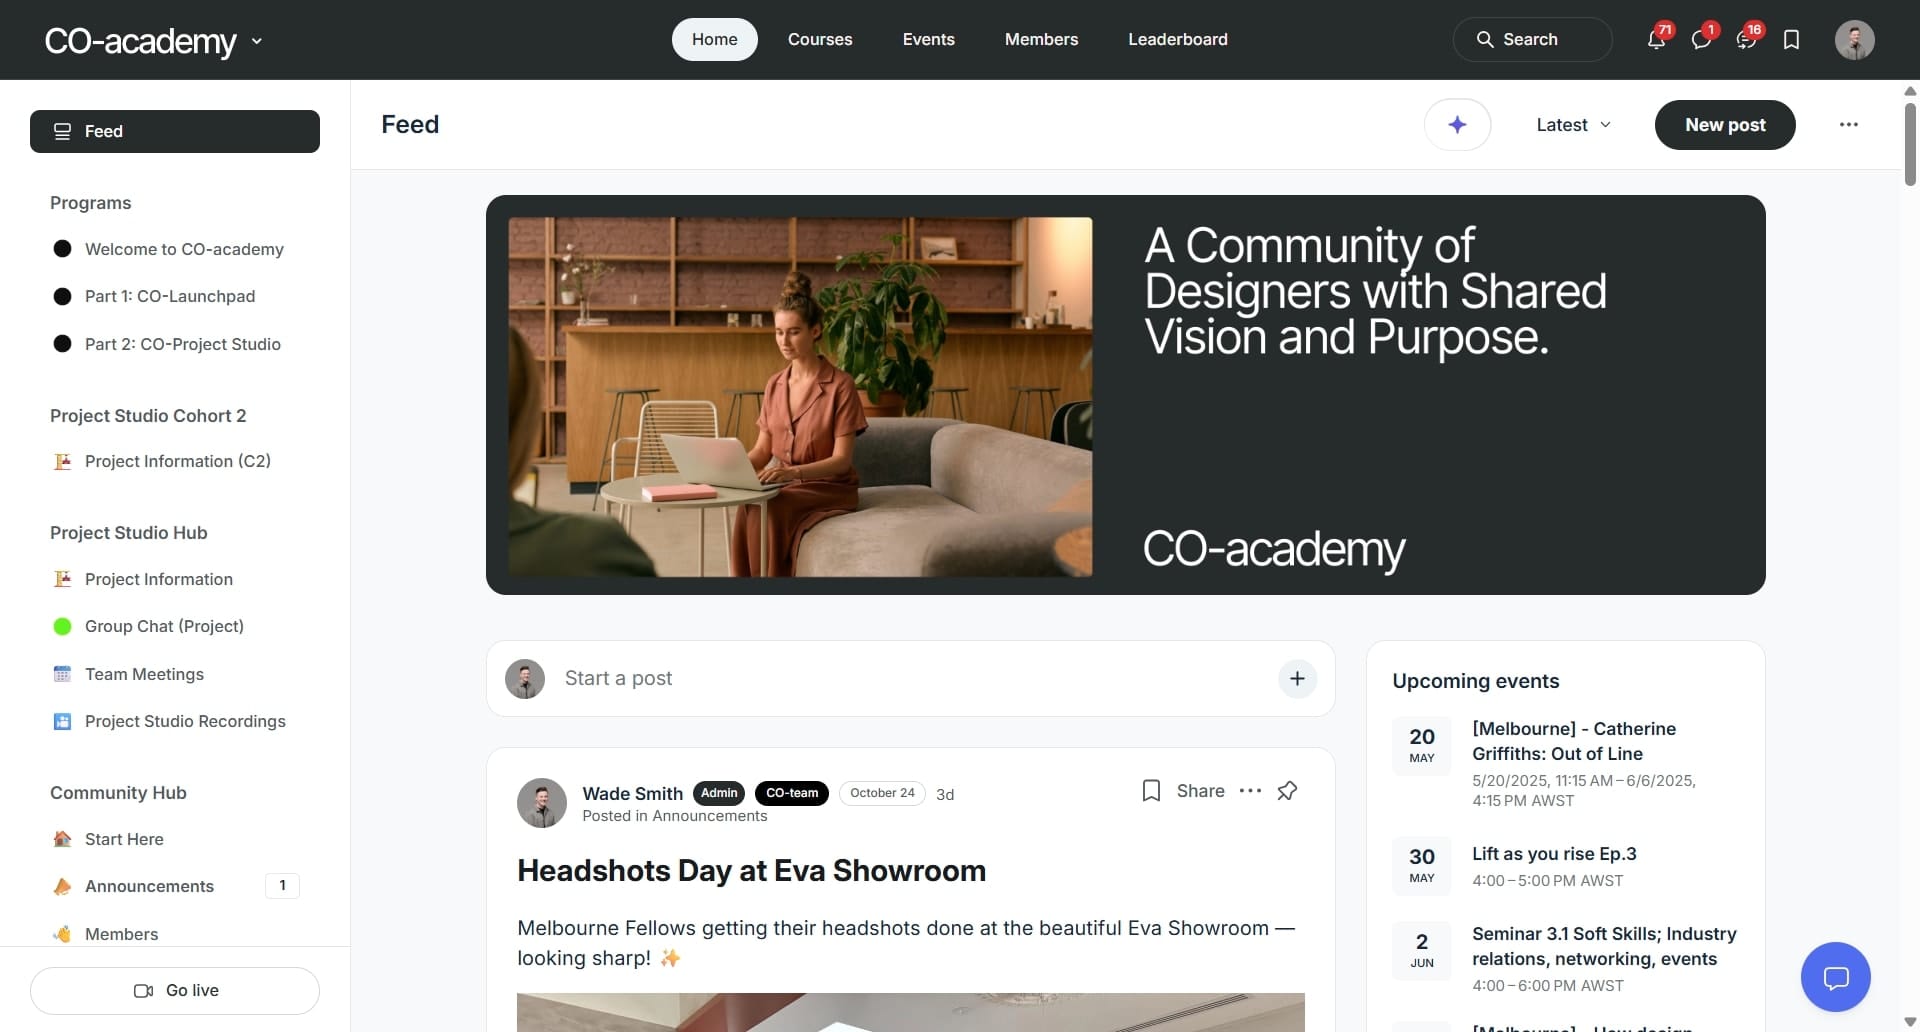Bookmark Wade Smith's Headshots Day post

[1151, 791]
